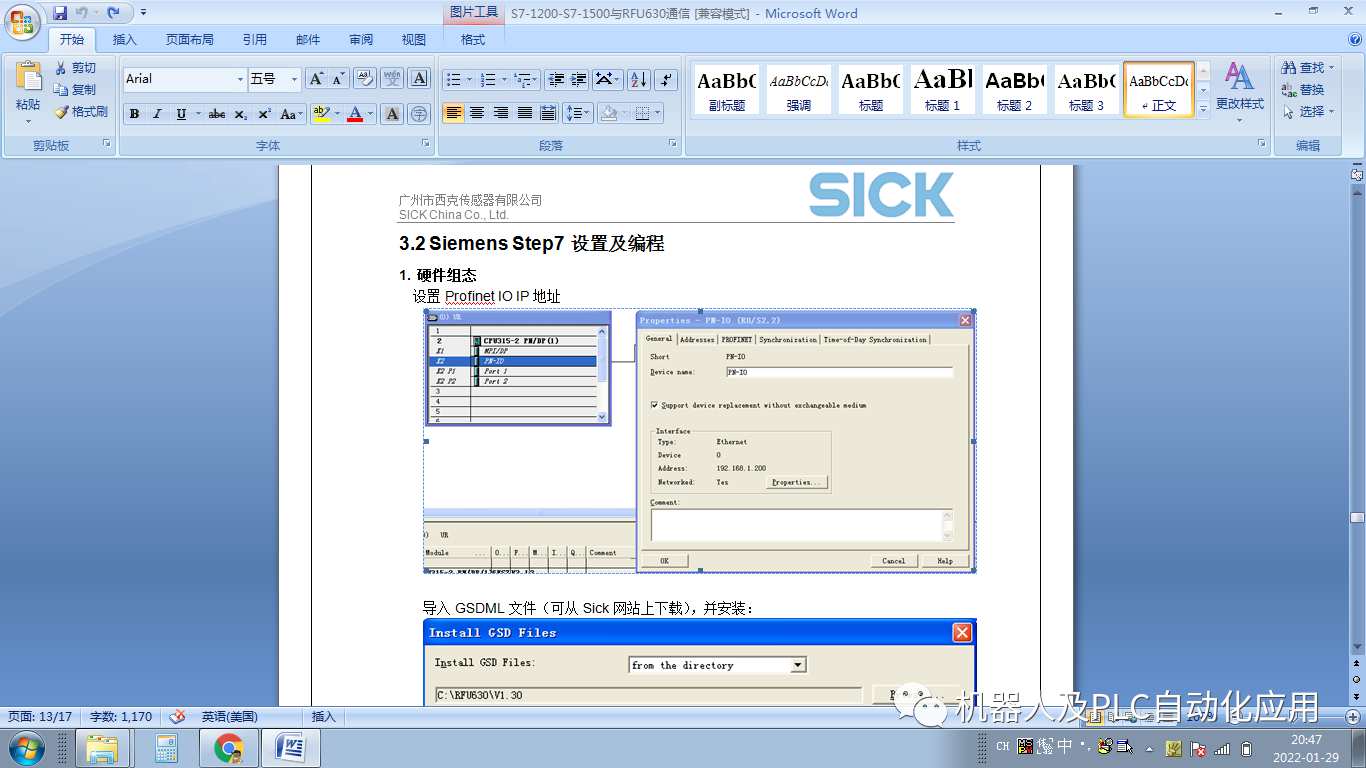The width and height of the screenshot is (1366, 768).
Task: Align text left
Action: tap(454, 113)
